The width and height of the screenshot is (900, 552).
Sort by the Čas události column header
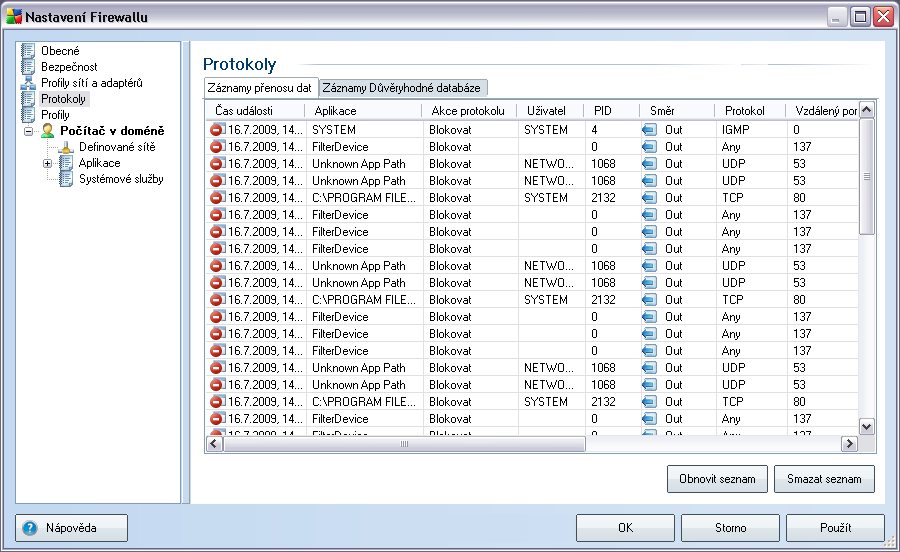coord(255,111)
